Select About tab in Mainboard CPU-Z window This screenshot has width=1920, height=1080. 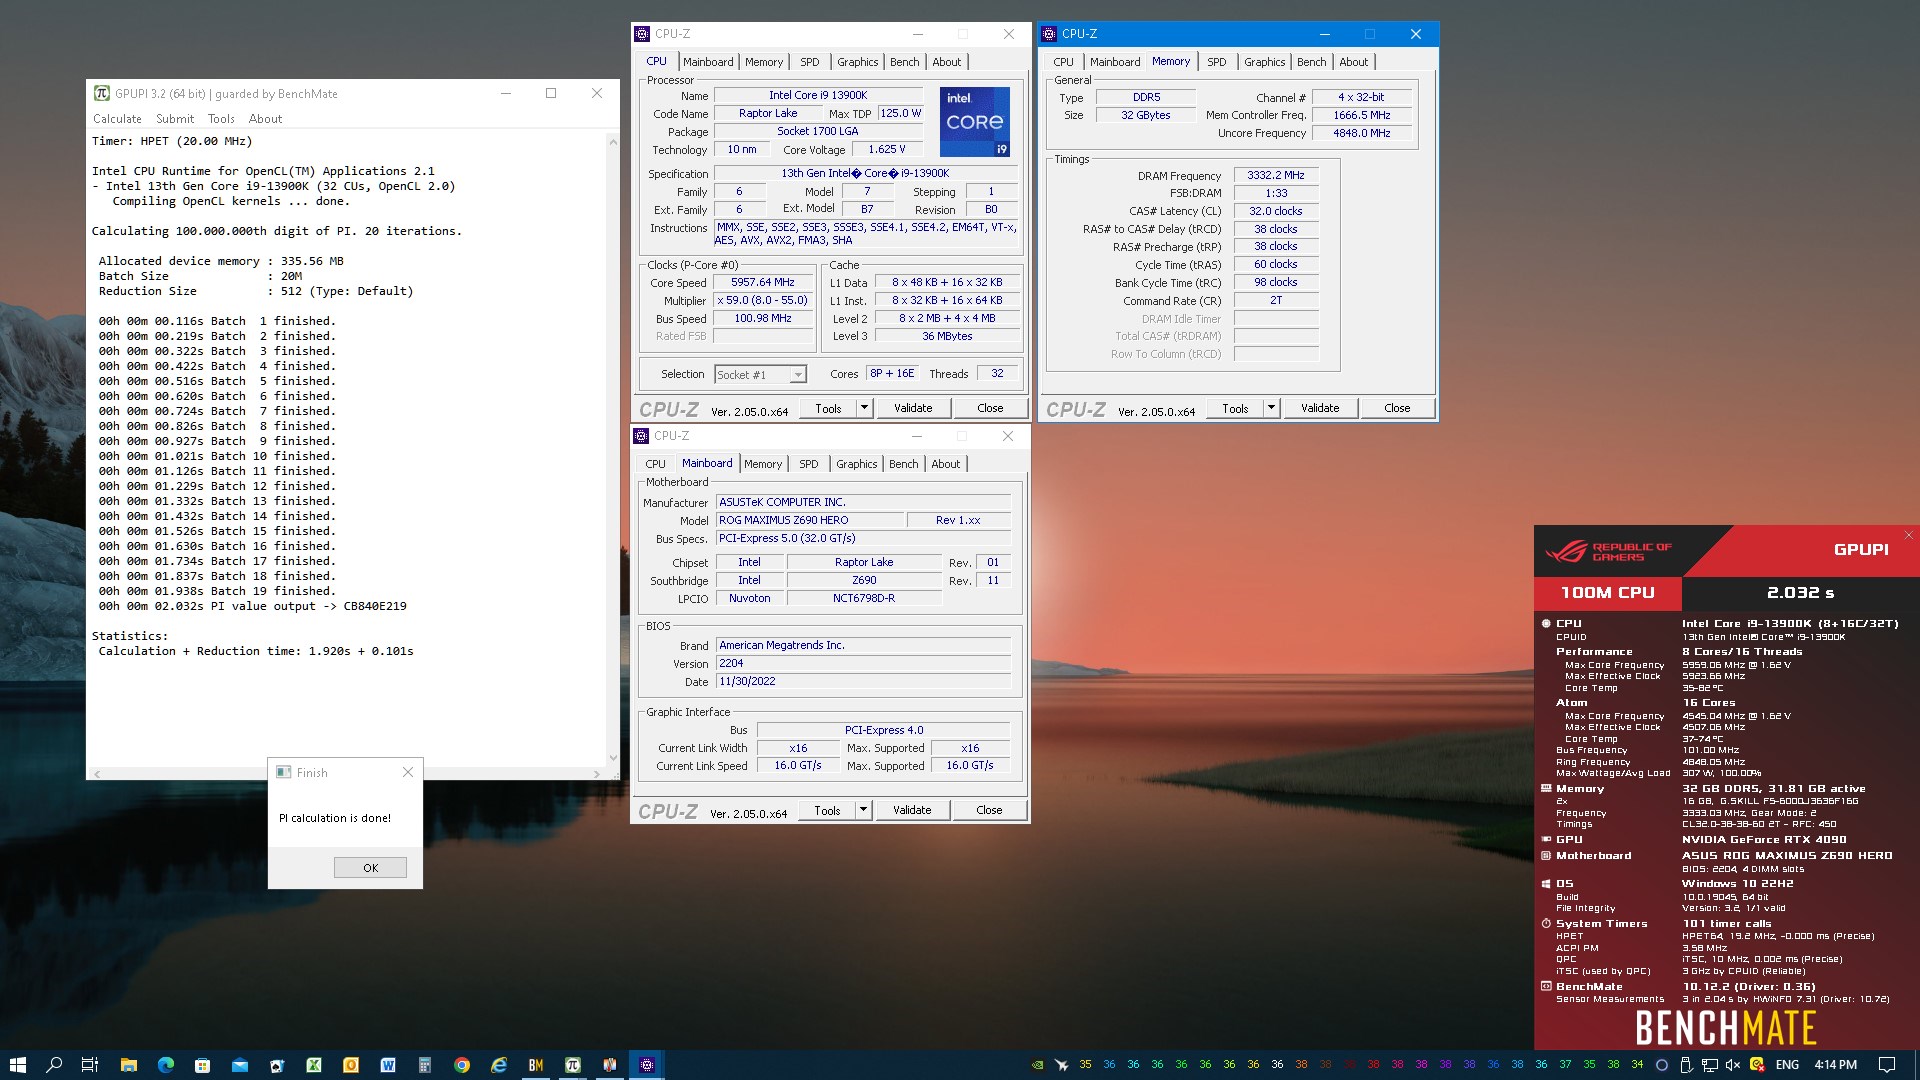point(945,464)
